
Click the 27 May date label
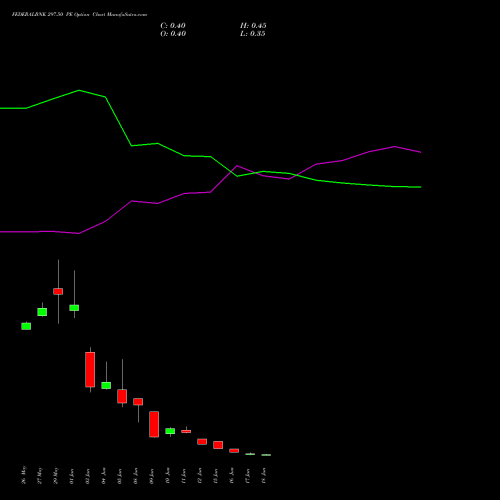(x=40, y=475)
